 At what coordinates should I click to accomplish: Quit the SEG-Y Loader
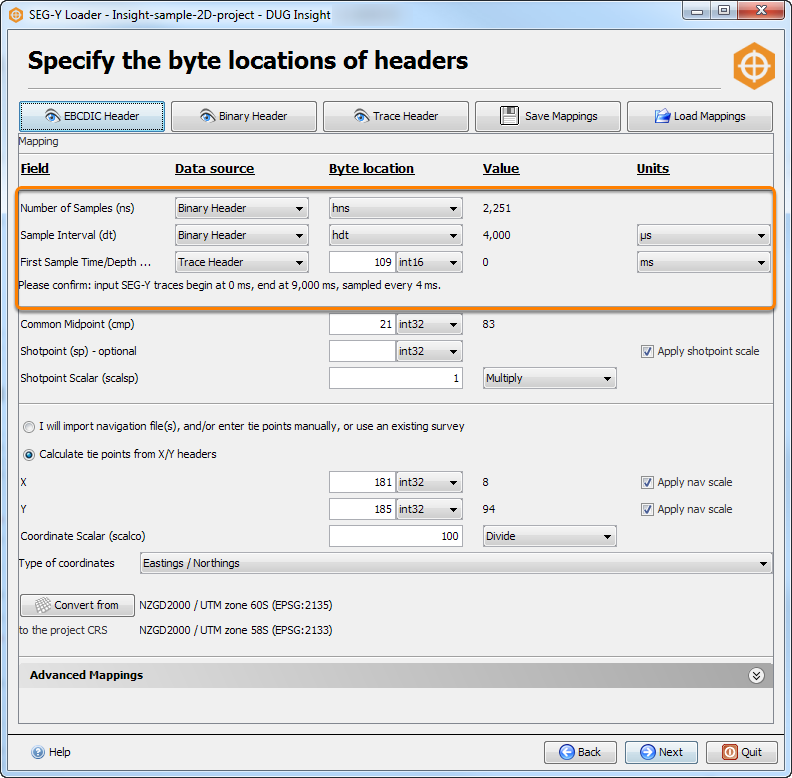741,753
